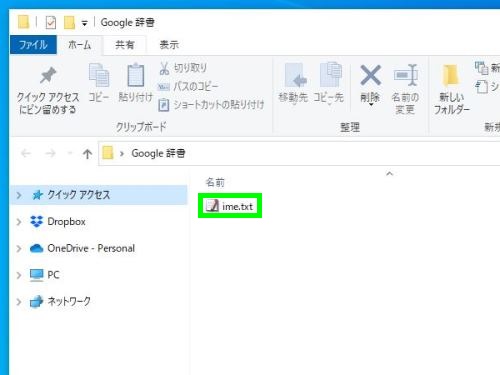Choose the Copy path option
The height and width of the screenshot is (375, 500).
click(x=188, y=86)
